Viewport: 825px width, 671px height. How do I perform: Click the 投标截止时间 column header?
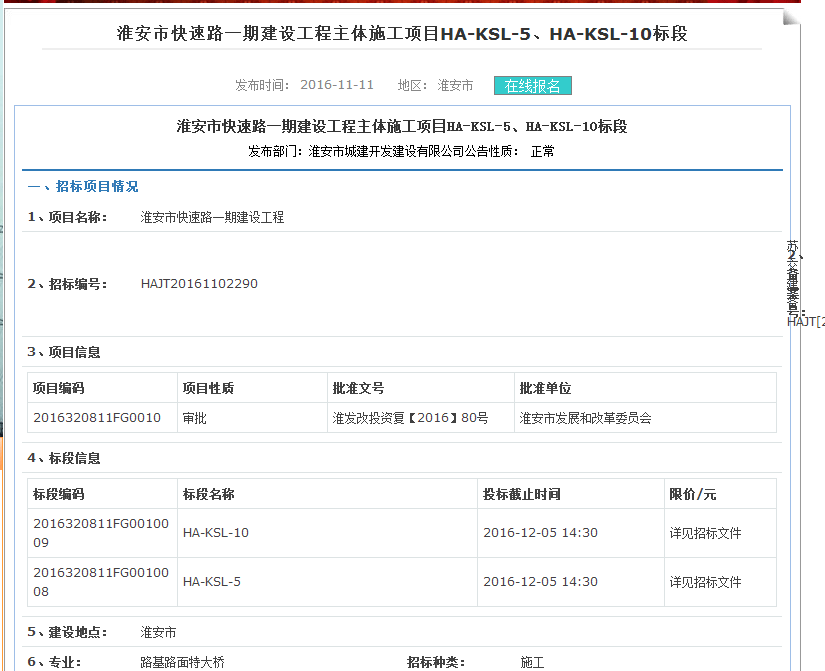point(521,494)
